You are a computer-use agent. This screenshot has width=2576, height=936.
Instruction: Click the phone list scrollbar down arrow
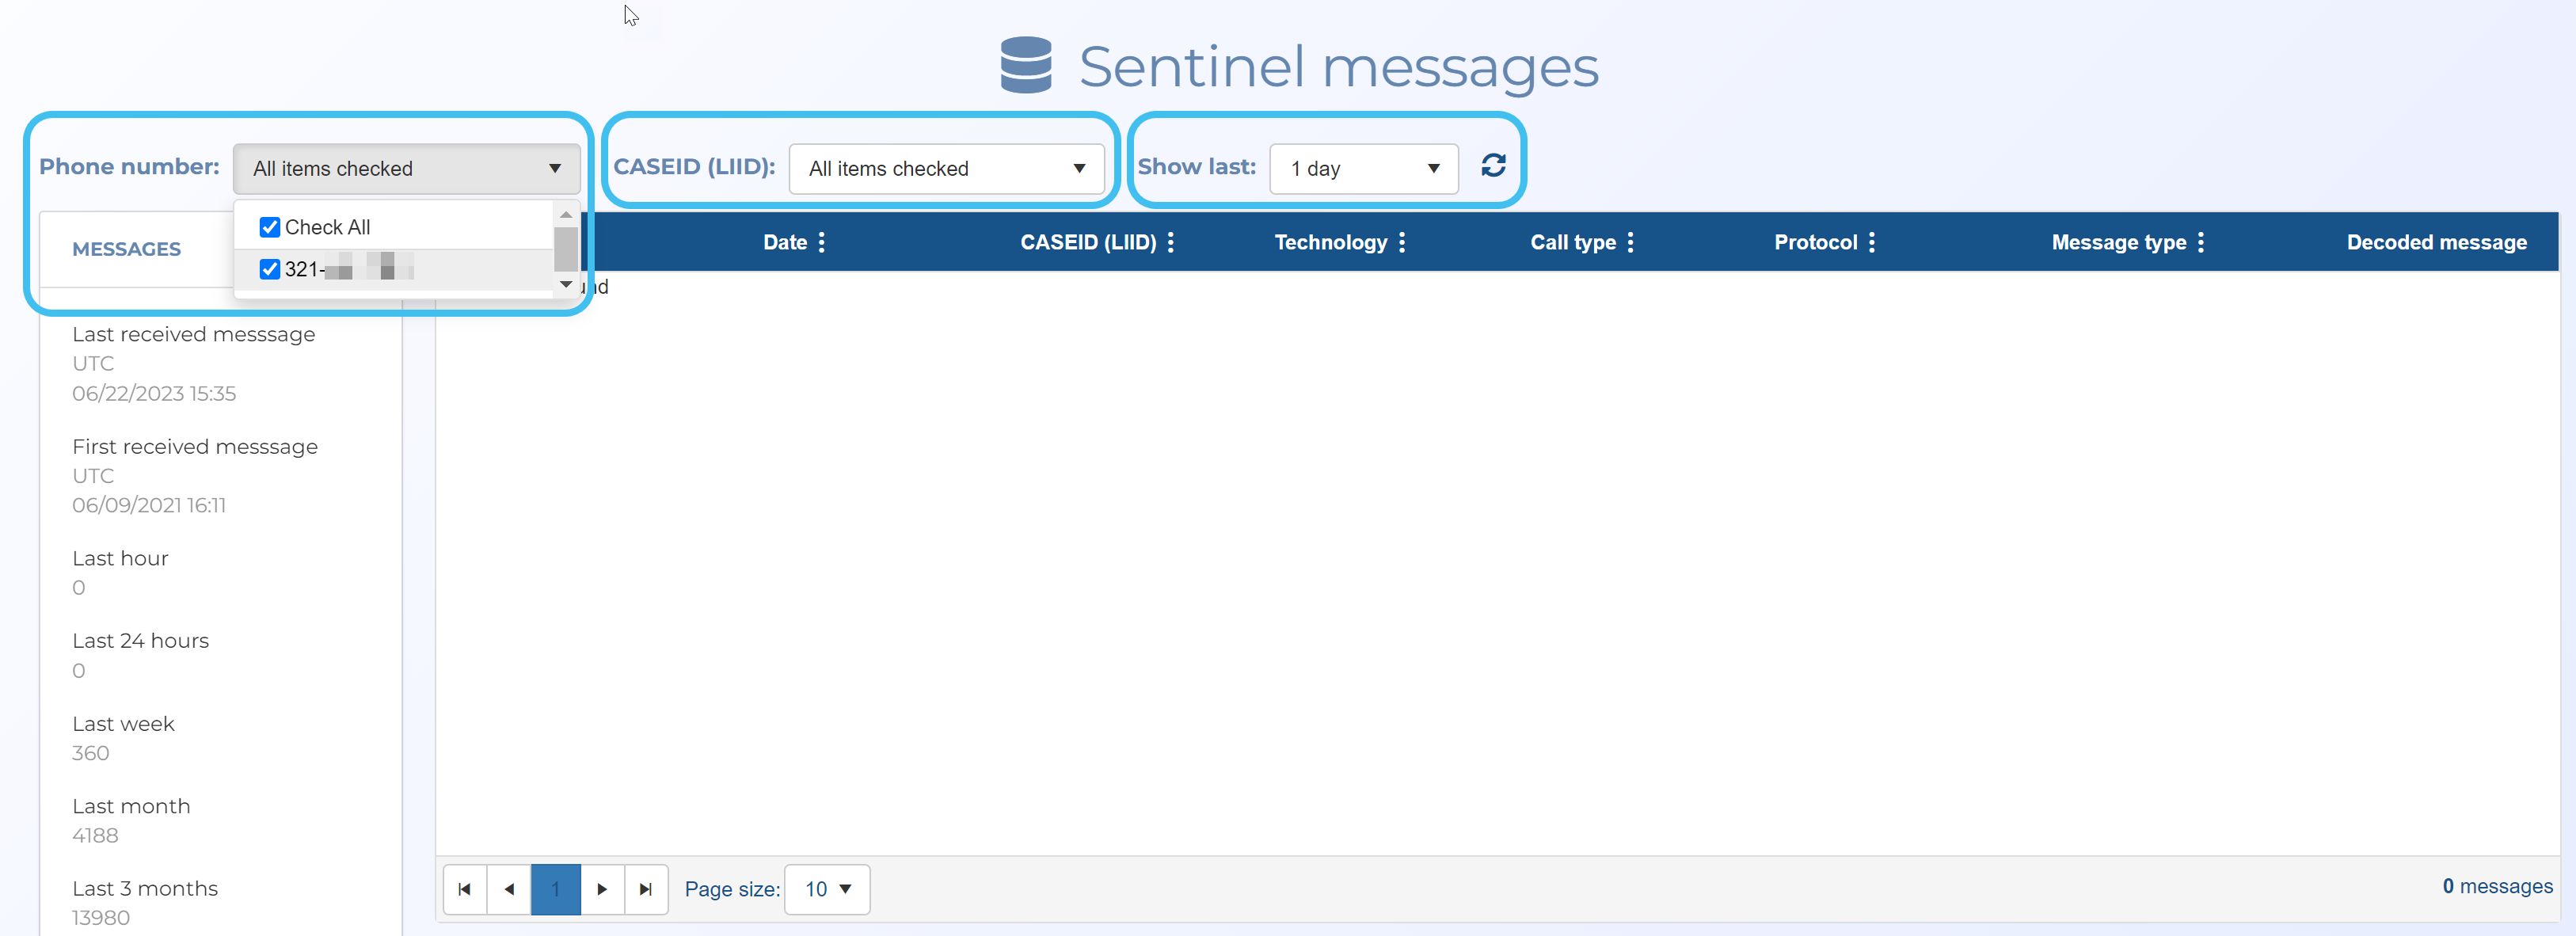coord(566,285)
